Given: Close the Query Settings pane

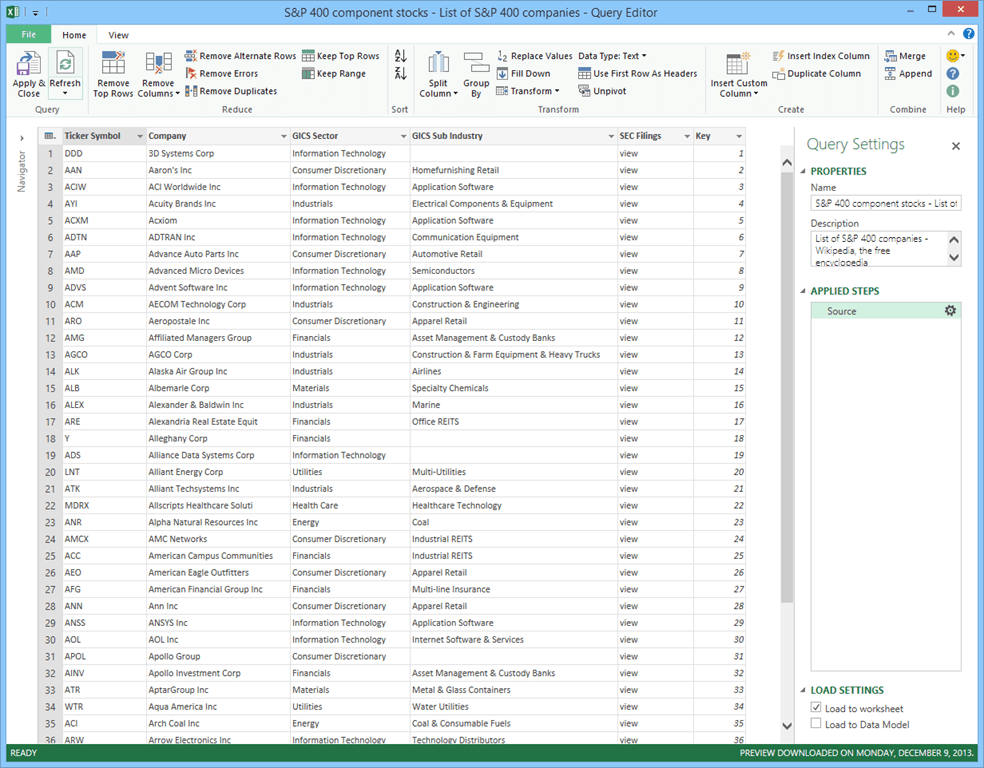Looking at the screenshot, I should (x=956, y=146).
